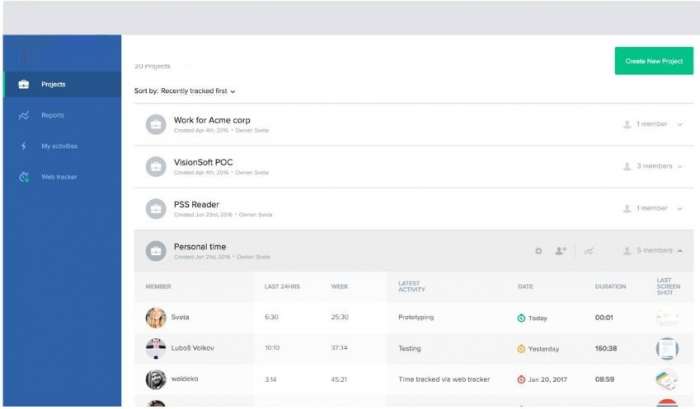700x409 pixels.
Task: Click Sveta's avatar in the member table
Action: tap(156, 317)
